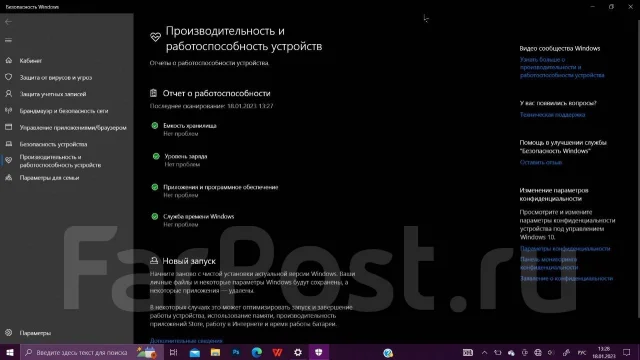This screenshot has width=640, height=360.
Task: Open Photoshop from the taskbar
Action: pyautogui.click(x=236, y=352)
